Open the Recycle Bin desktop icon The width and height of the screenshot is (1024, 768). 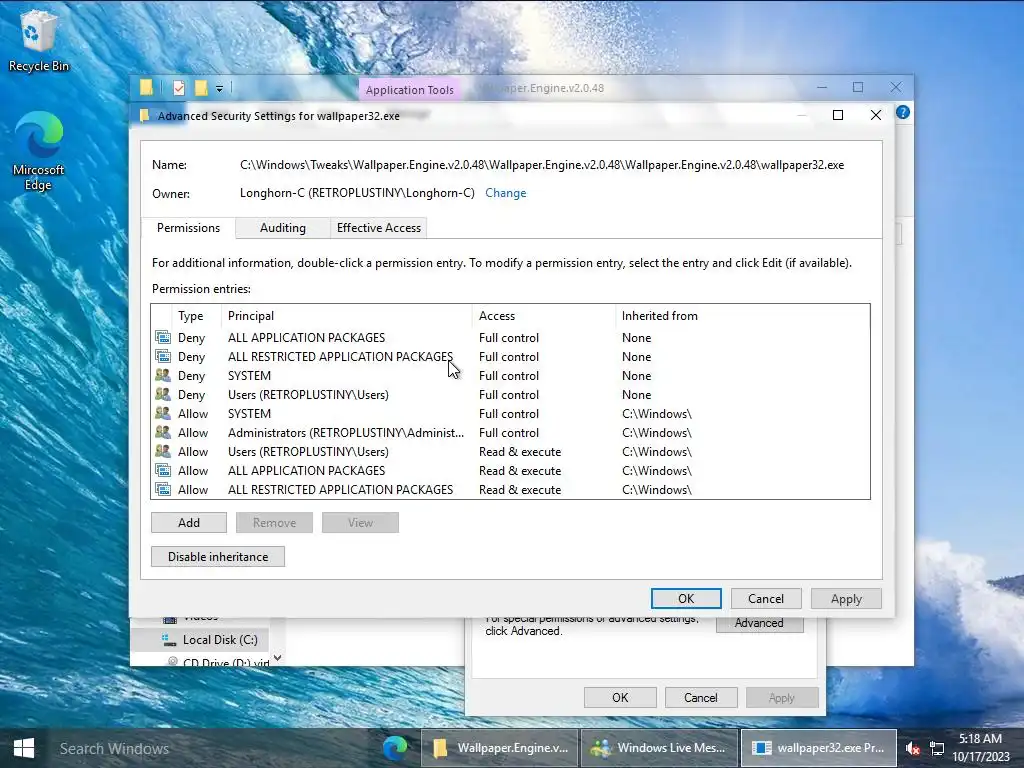(x=39, y=41)
